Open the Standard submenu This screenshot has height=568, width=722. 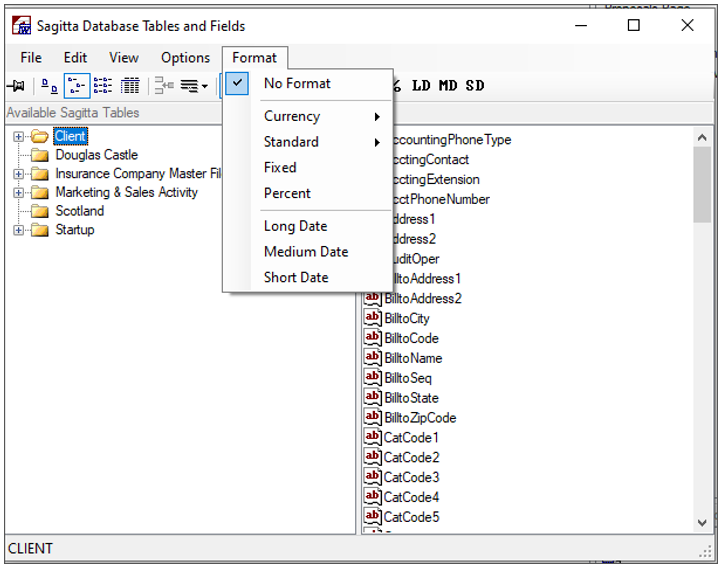(307, 142)
